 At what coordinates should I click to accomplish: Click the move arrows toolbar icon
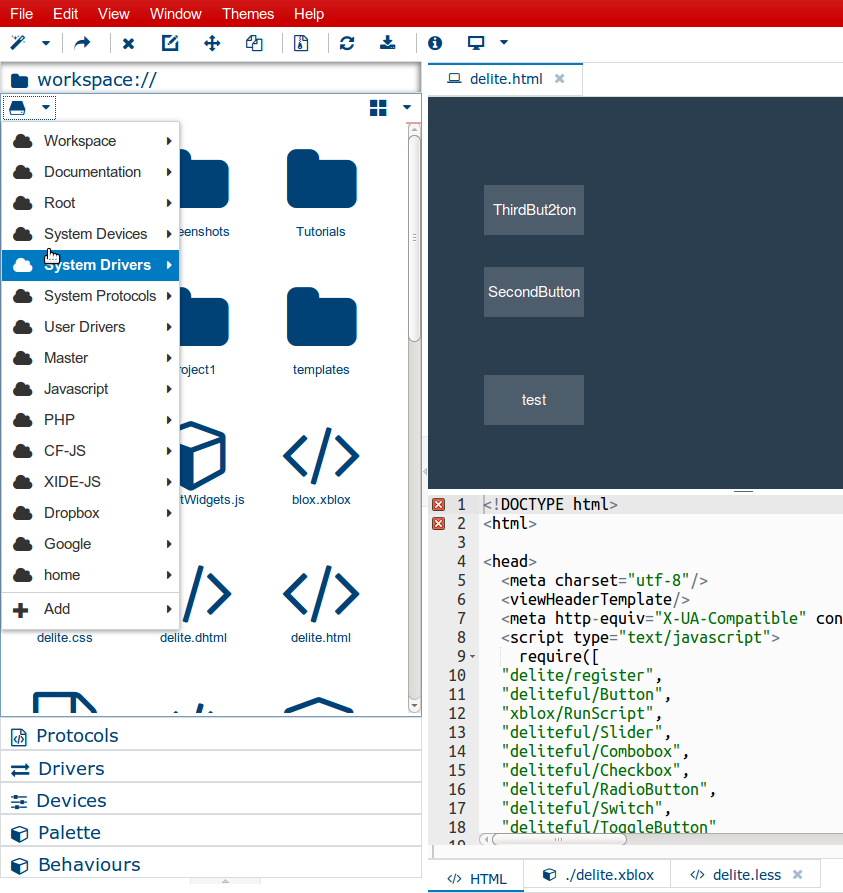(212, 43)
